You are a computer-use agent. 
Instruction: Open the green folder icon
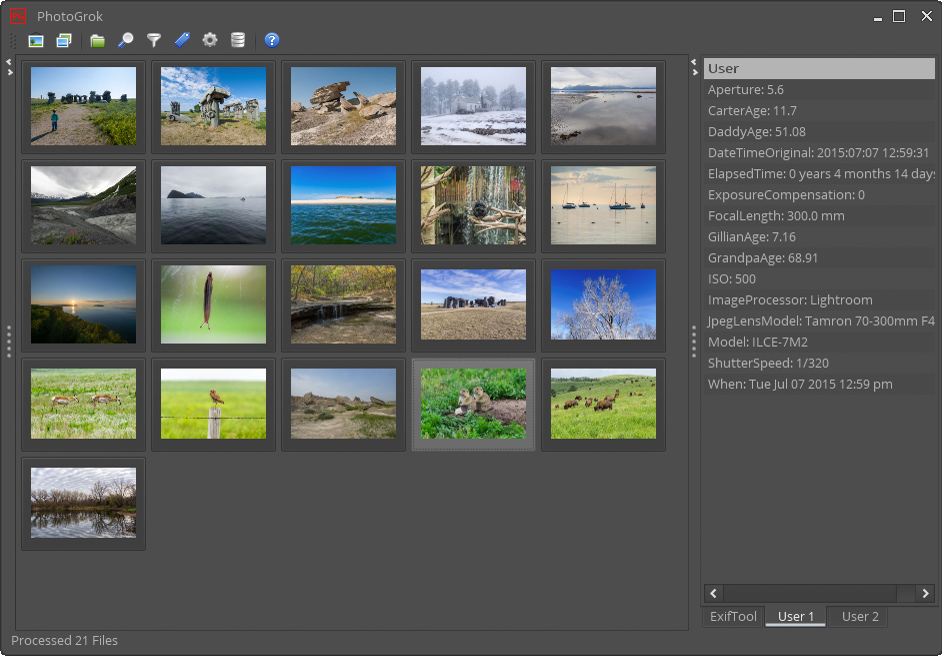tap(97, 40)
